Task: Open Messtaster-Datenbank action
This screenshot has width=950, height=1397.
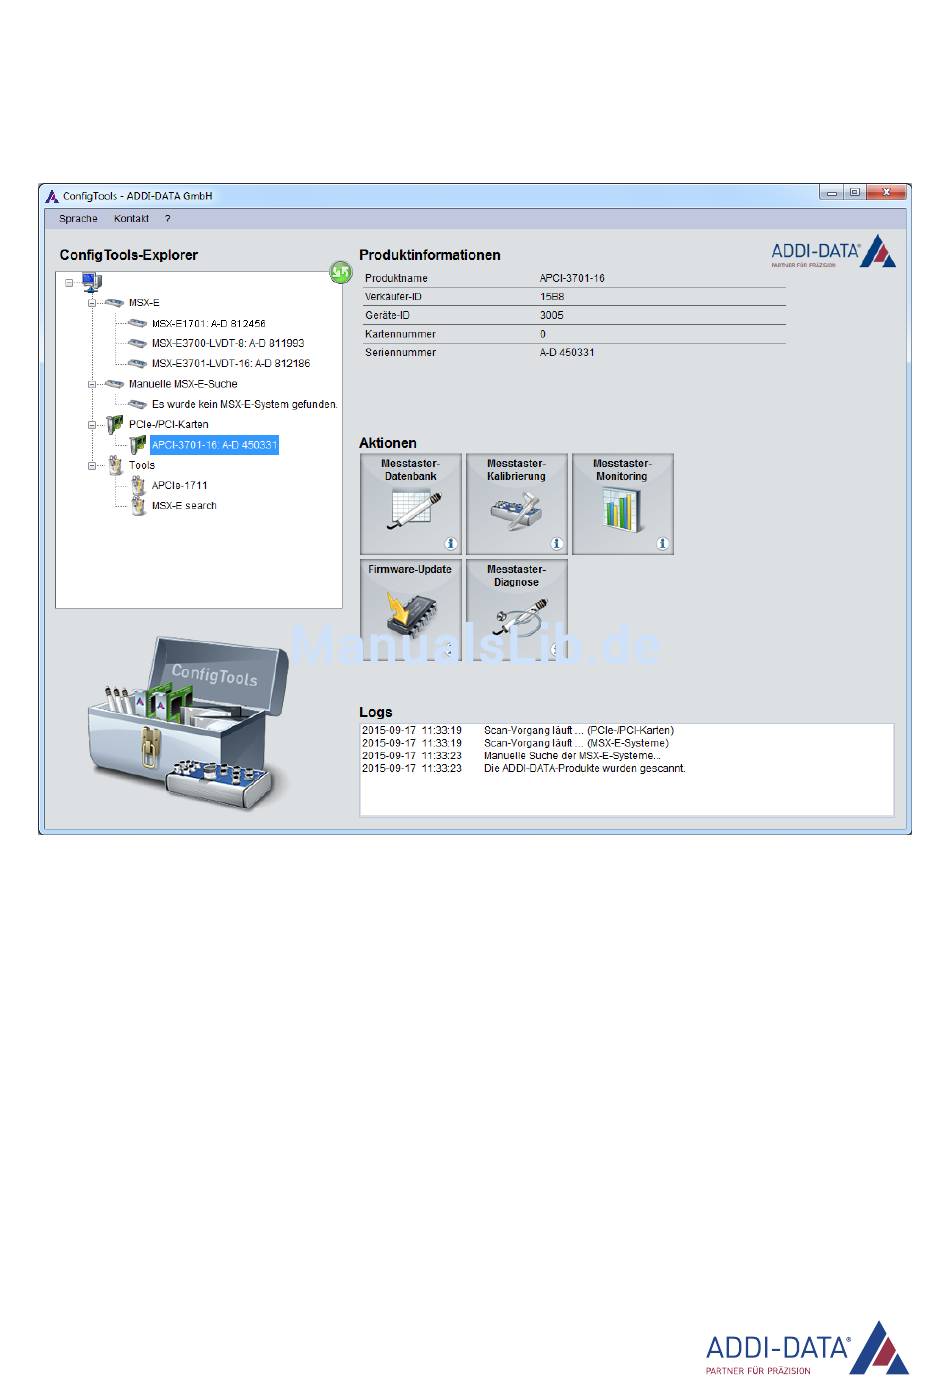Action: [x=411, y=504]
